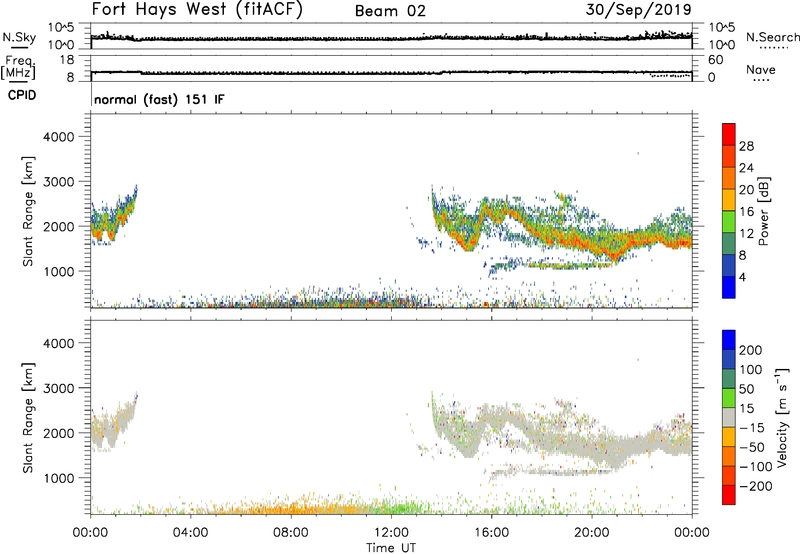800x554 pixels.
Task: Click the 'Power [dB]' colorbar label
Action: click(x=764, y=211)
